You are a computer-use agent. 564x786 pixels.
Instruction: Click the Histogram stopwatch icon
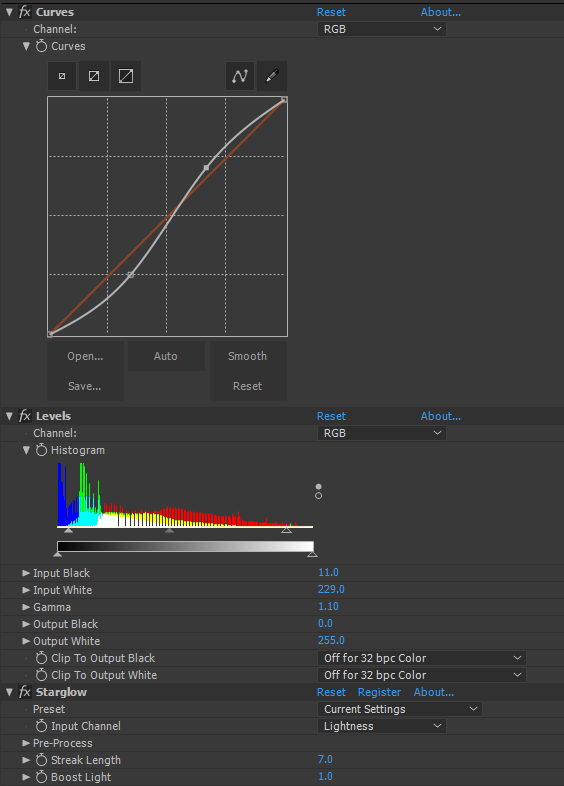point(42,450)
